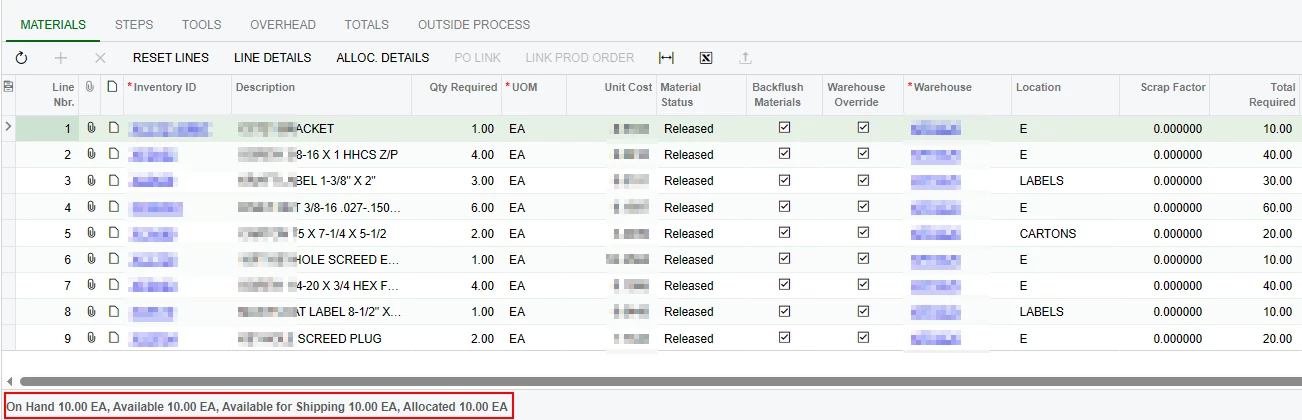Open attachment paperclip for line 7

pos(91,285)
